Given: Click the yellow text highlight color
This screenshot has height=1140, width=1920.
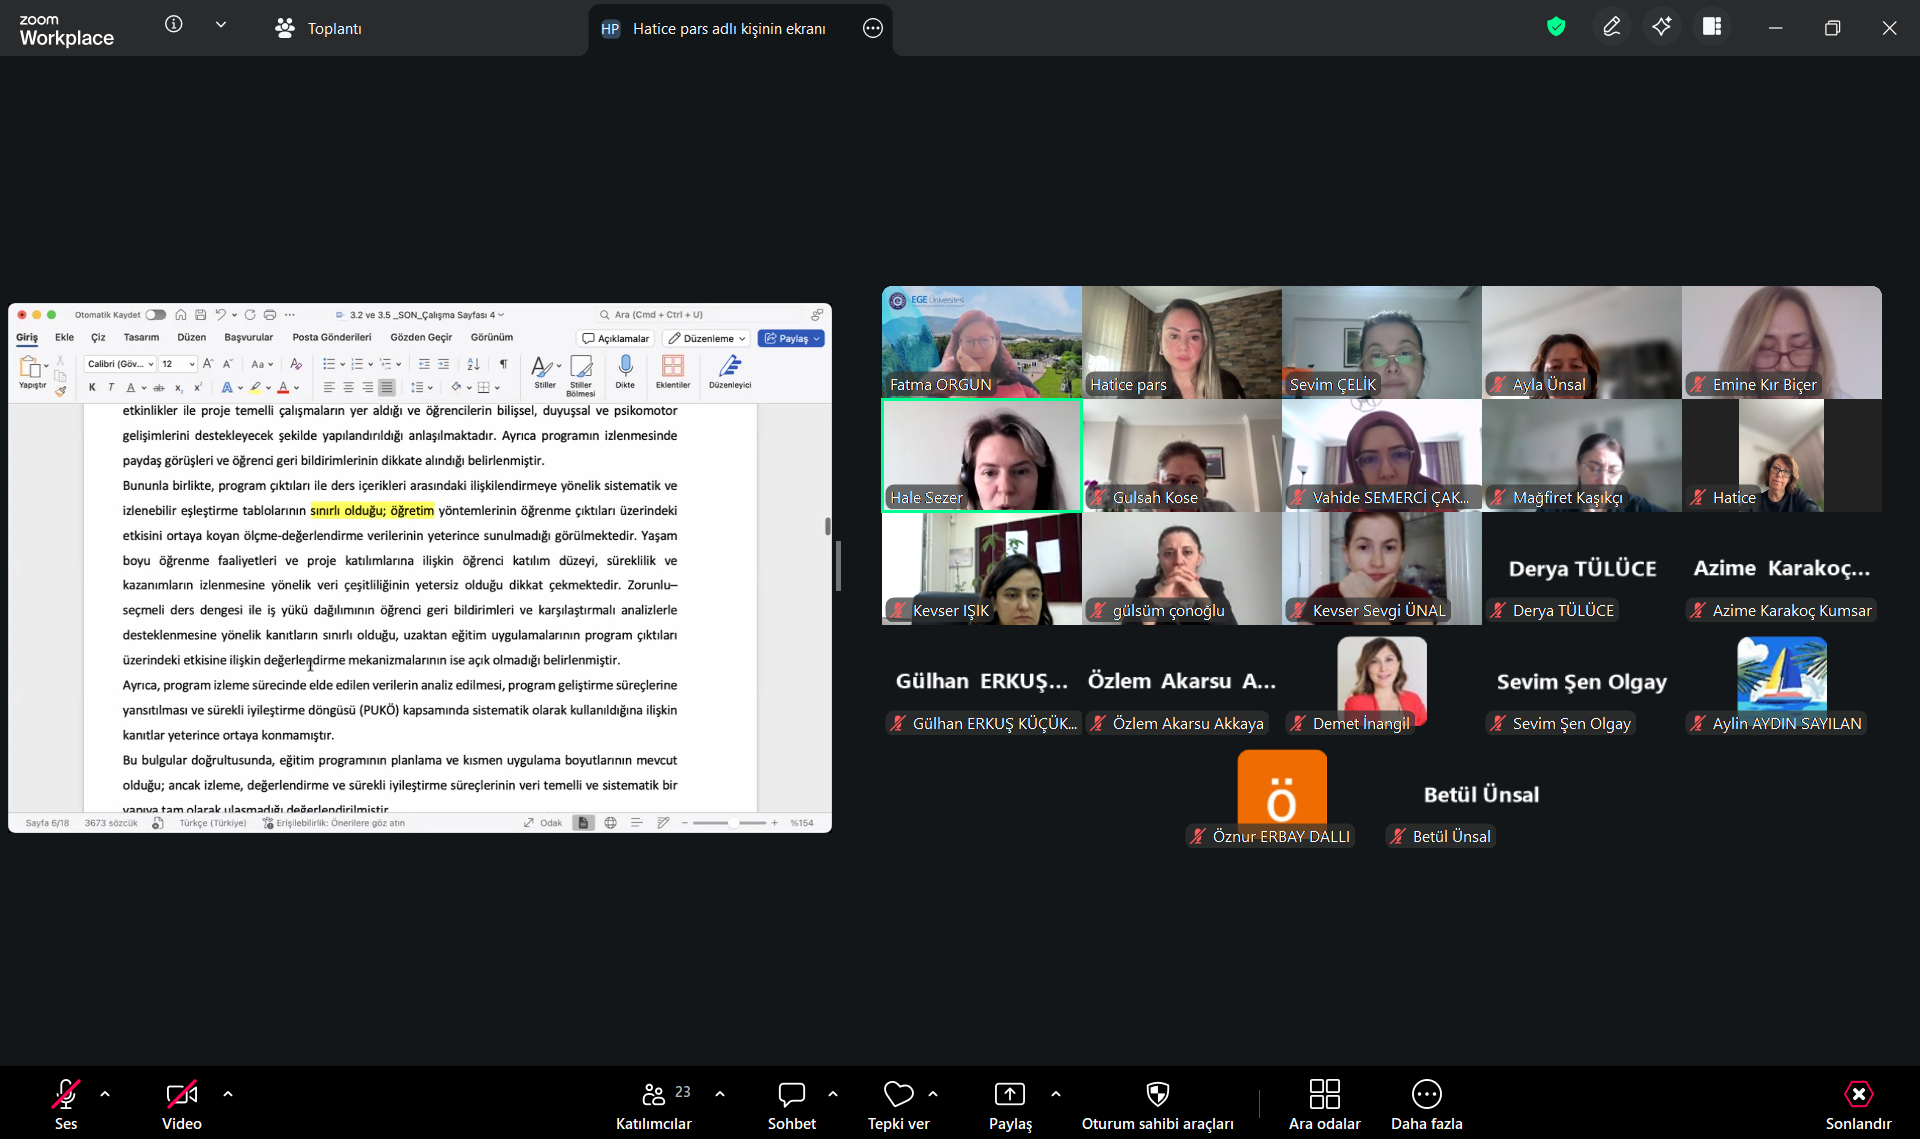Looking at the screenshot, I should [256, 388].
